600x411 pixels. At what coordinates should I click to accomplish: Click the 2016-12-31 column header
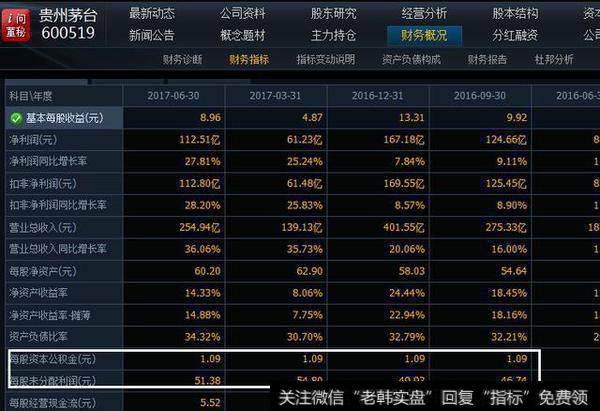pyautogui.click(x=378, y=96)
